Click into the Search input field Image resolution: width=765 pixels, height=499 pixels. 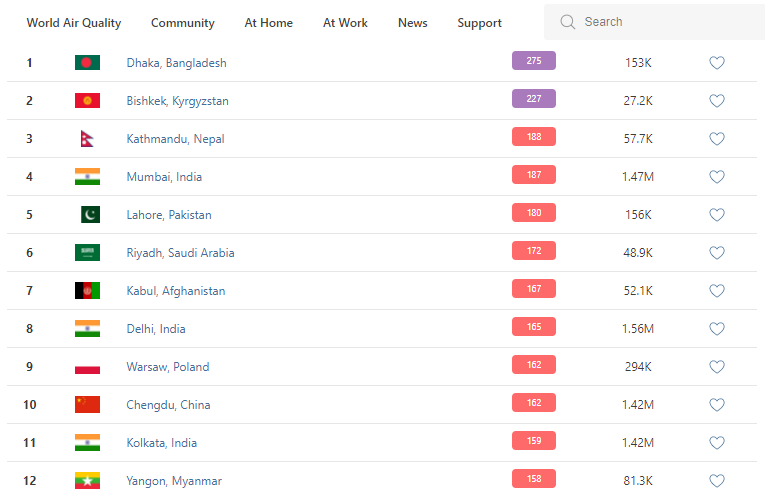coord(660,22)
